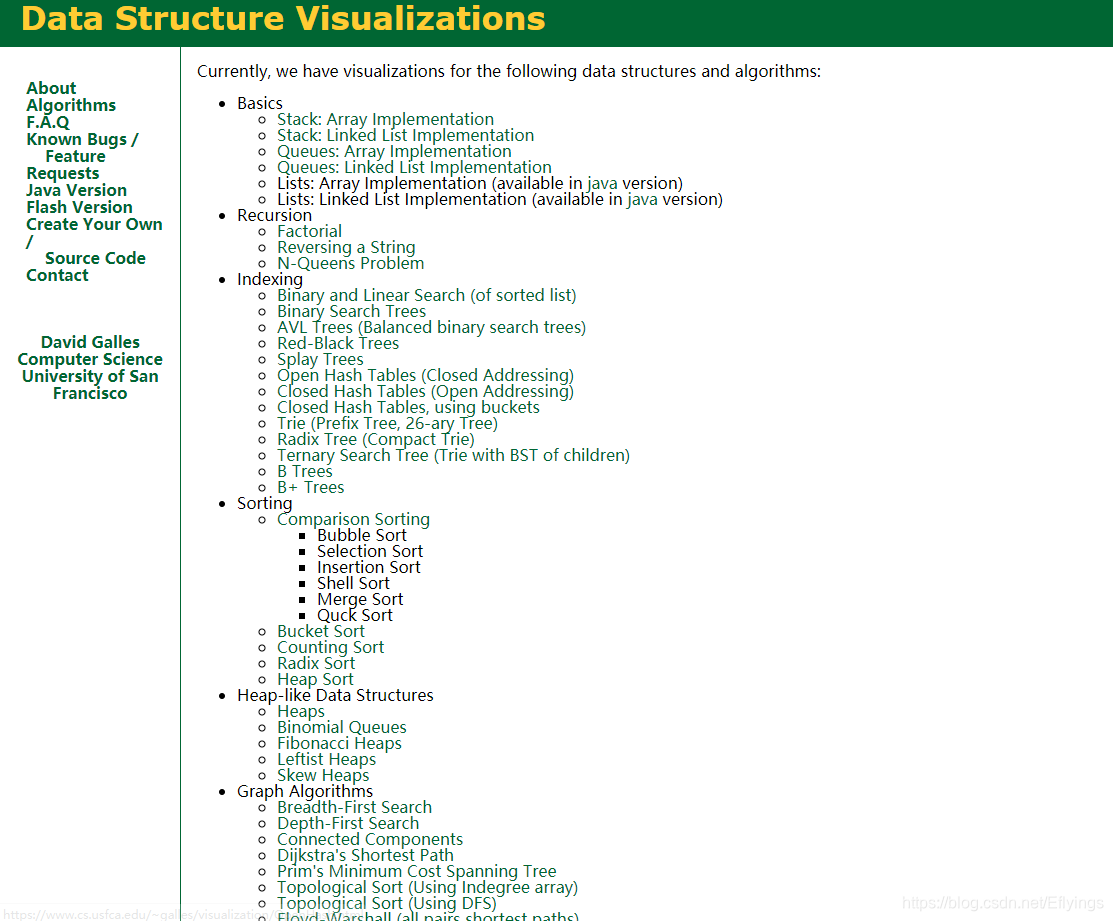Open David Galles homepage link
Viewport: 1113px width, 921px height.
[x=90, y=342]
